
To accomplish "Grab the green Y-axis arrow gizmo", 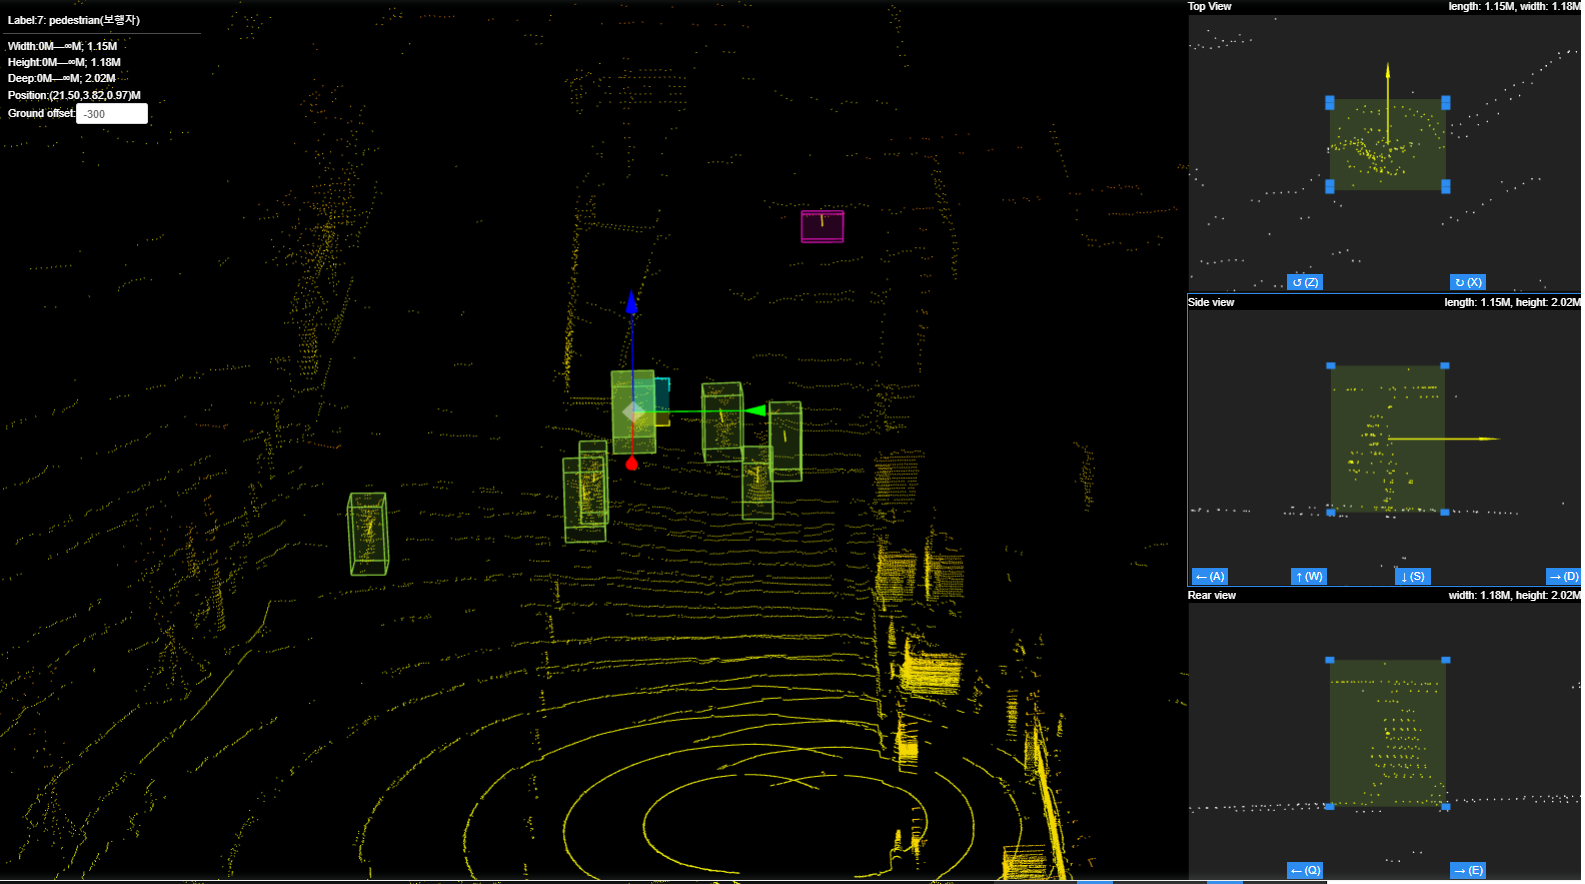I will 756,410.
